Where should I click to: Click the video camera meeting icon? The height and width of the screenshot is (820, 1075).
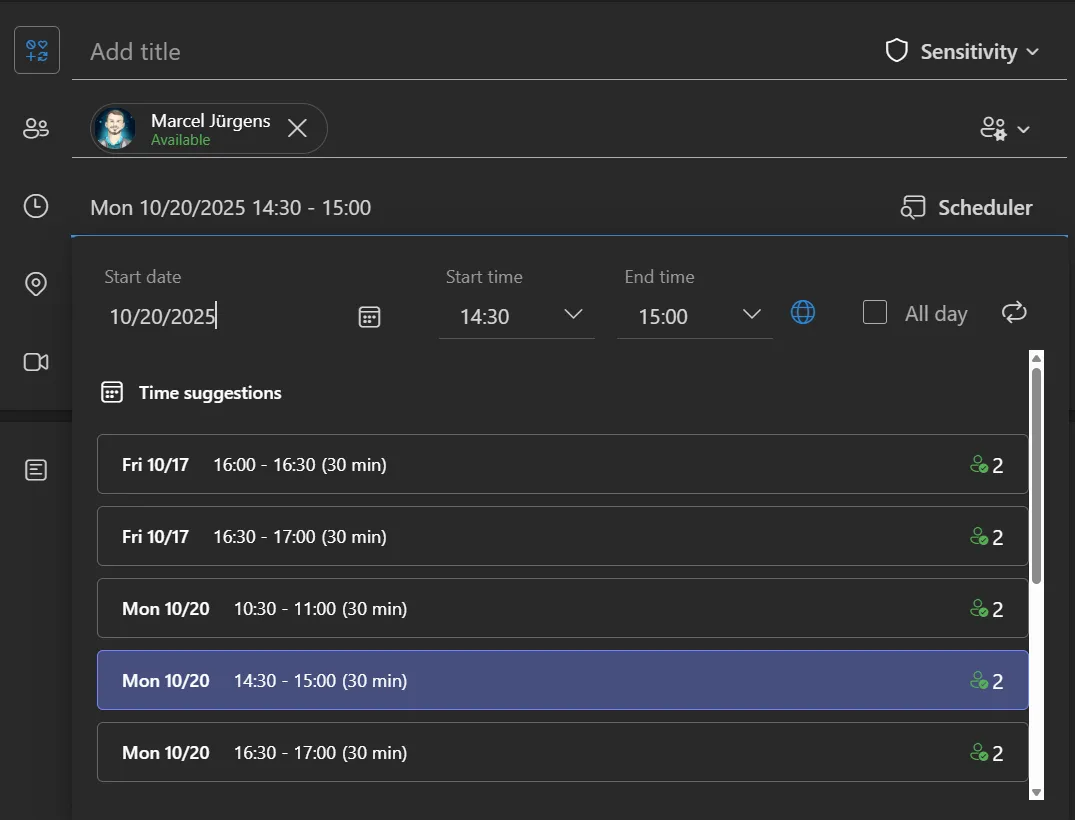pos(36,362)
